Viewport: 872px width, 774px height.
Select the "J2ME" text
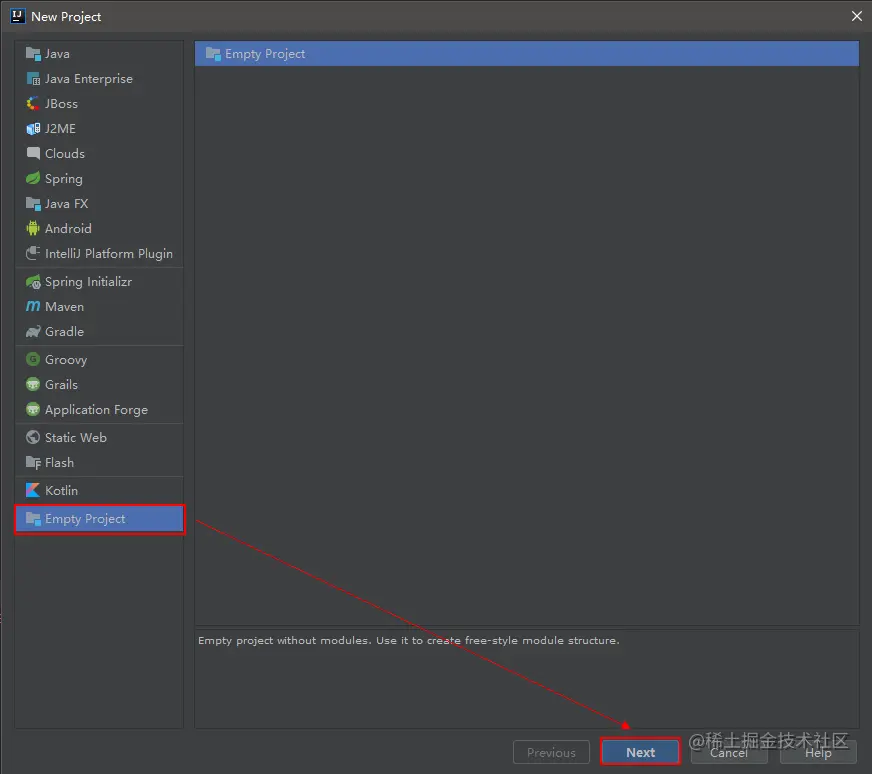pyautogui.click(x=60, y=129)
